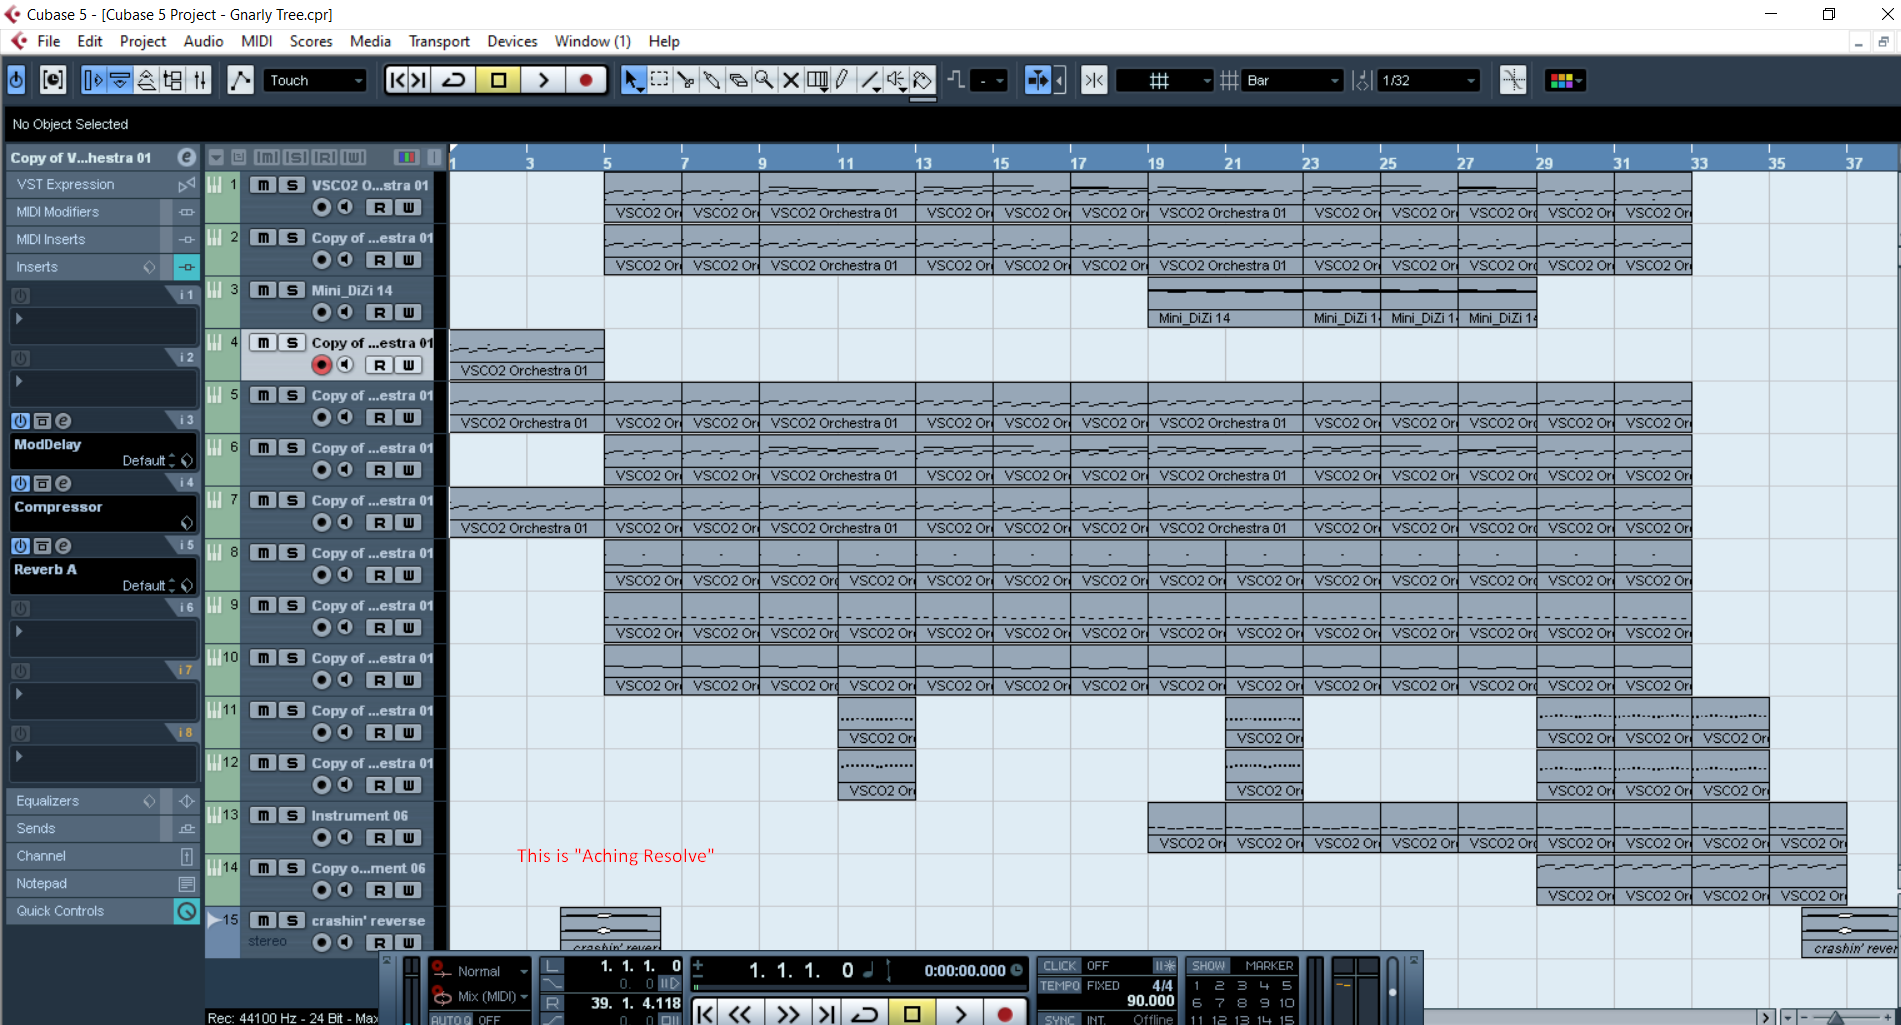
Task: Open the Touch automation mode dropdown
Action: click(x=315, y=80)
